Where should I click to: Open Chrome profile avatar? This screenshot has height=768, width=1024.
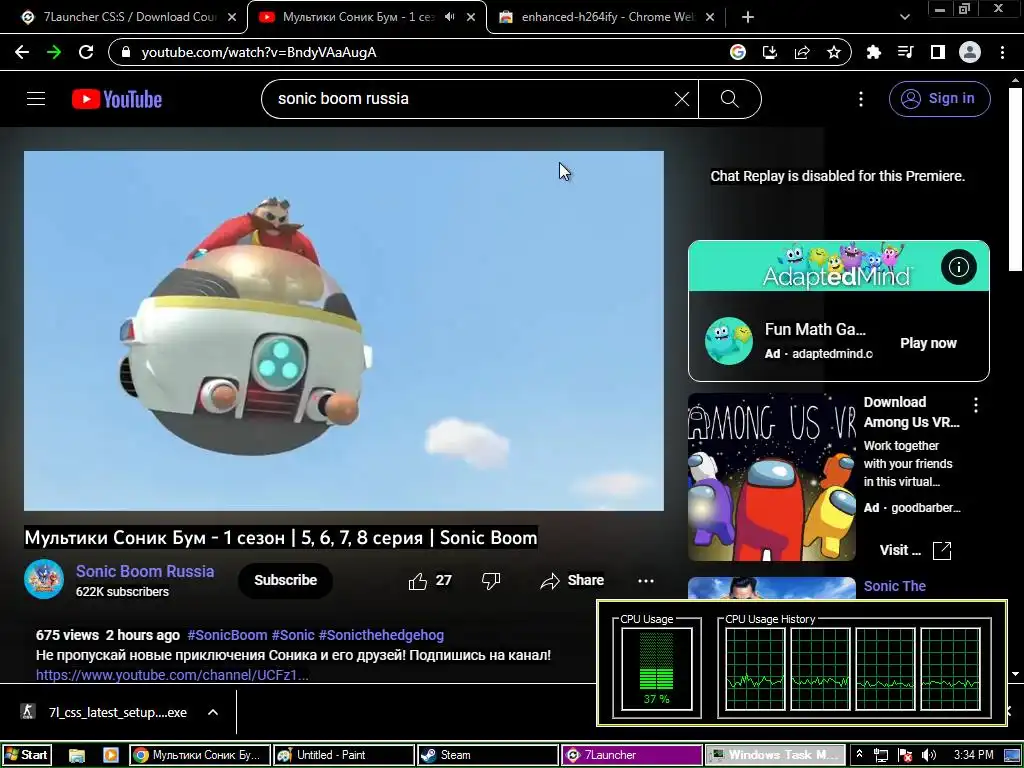pos(970,52)
